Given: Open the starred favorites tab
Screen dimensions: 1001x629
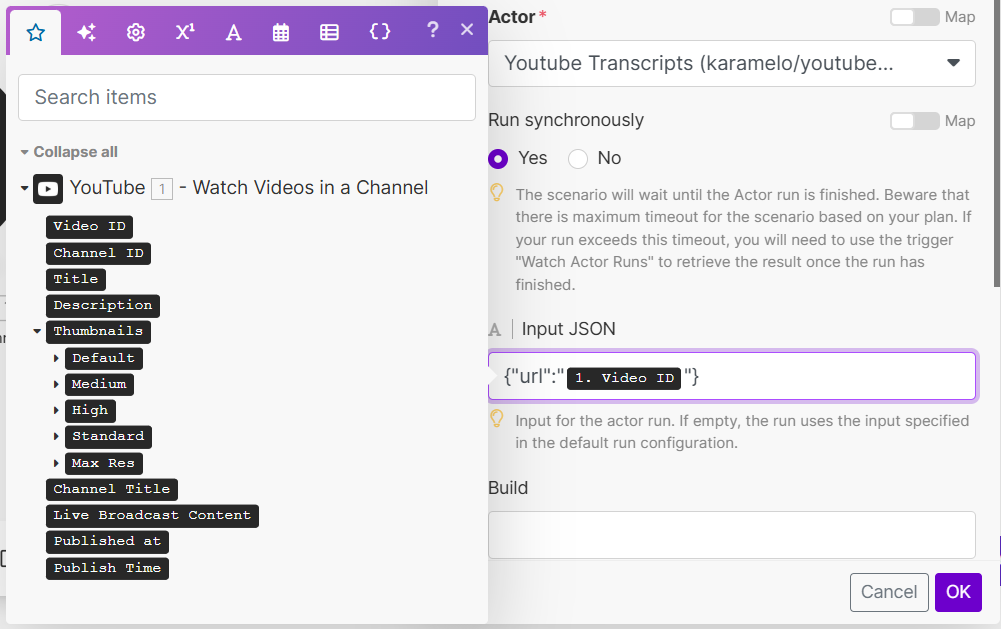Looking at the screenshot, I should [x=36, y=32].
